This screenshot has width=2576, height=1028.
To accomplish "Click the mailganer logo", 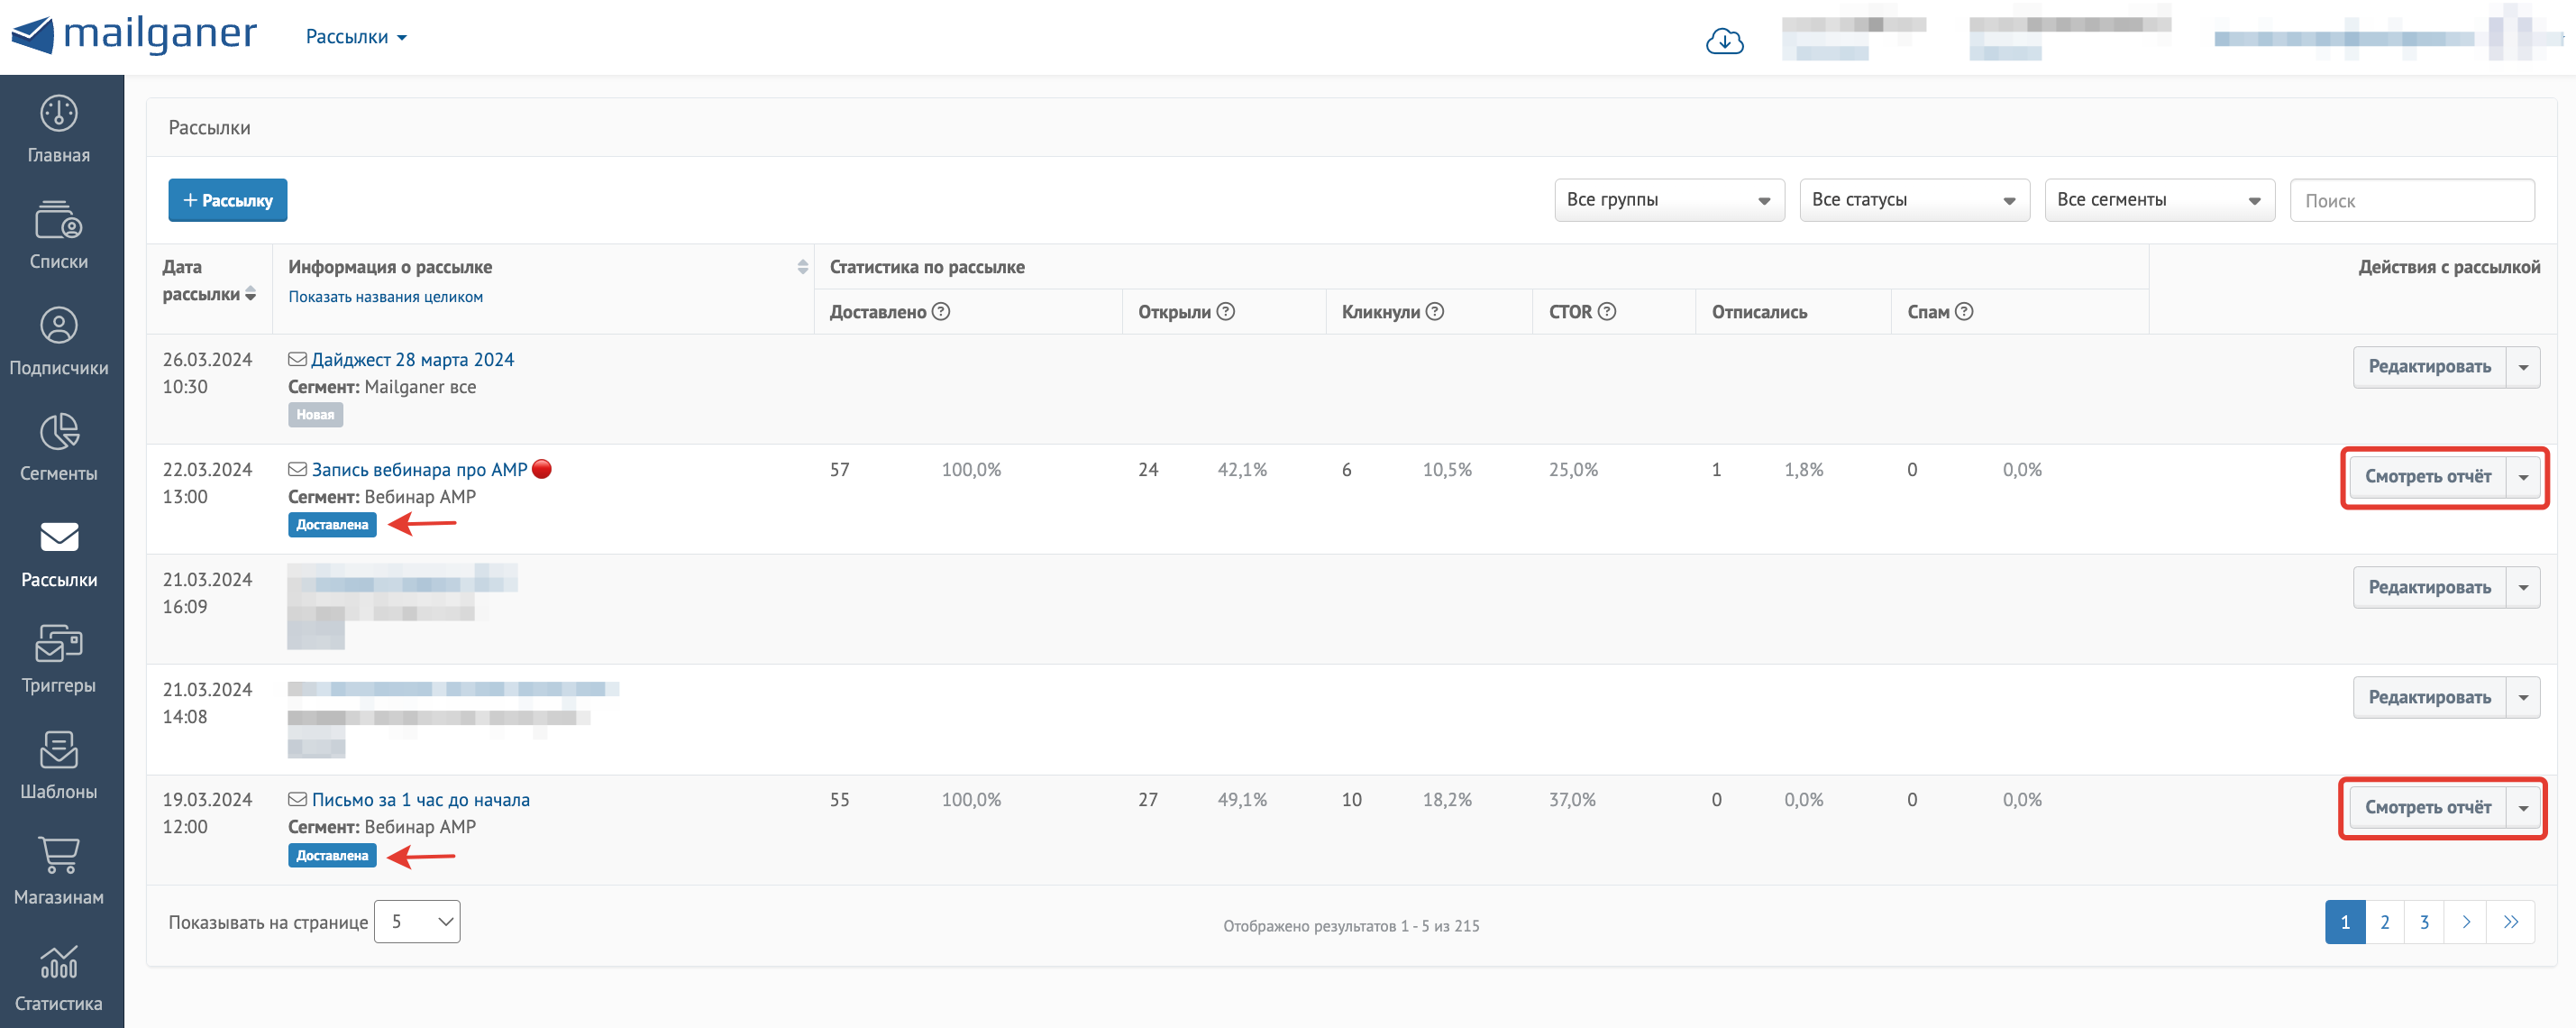I will (134, 35).
